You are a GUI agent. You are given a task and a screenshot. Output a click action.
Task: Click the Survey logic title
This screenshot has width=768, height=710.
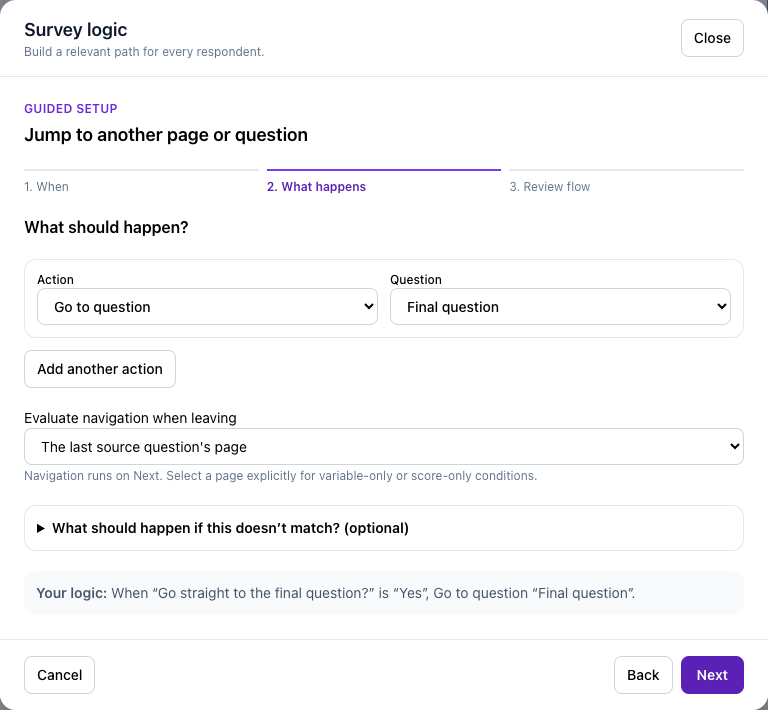point(76,30)
